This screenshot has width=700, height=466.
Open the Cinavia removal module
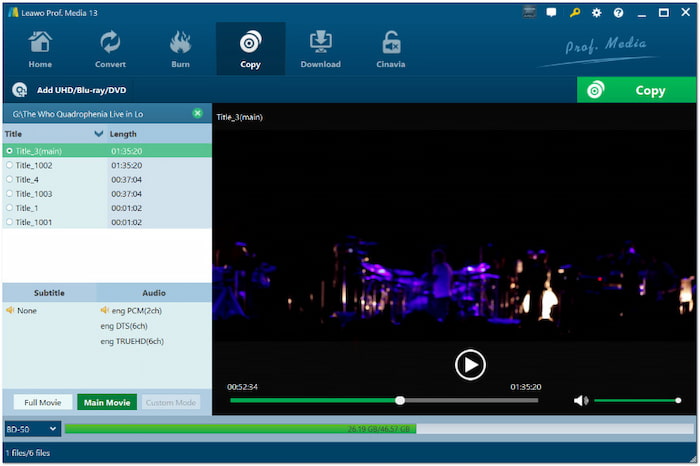[391, 48]
